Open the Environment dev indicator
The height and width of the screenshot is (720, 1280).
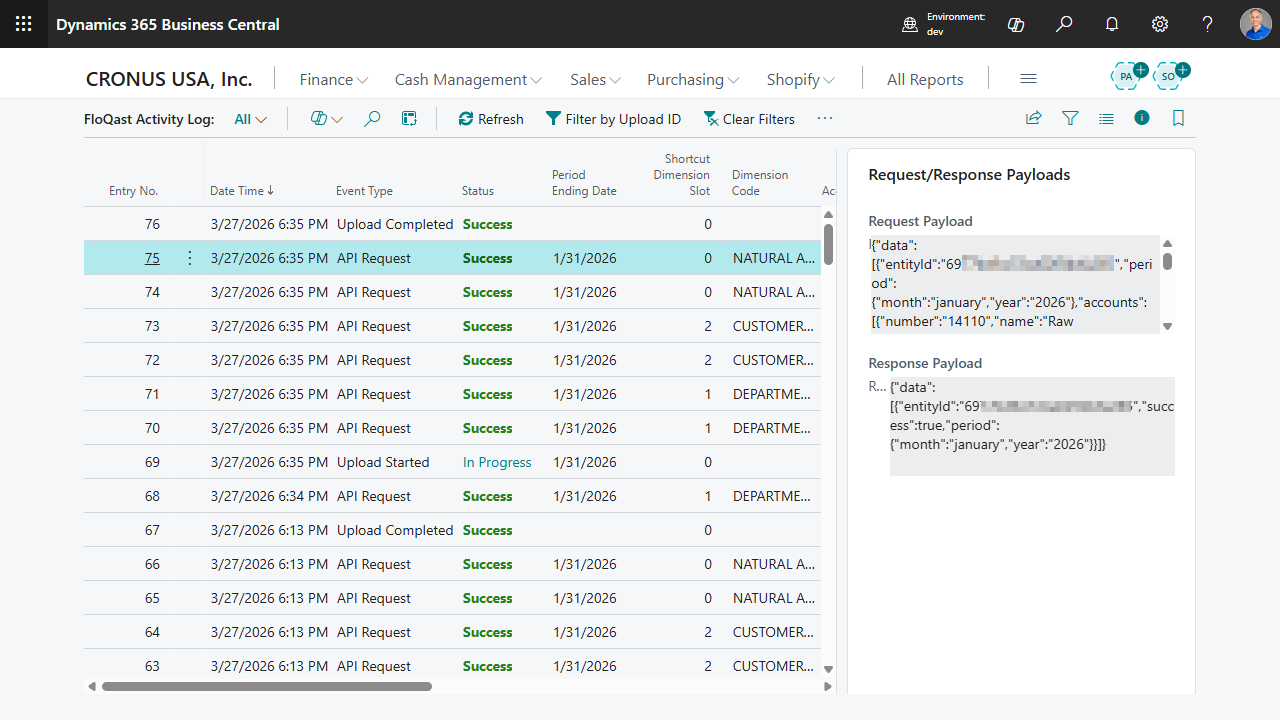pyautogui.click(x=944, y=24)
